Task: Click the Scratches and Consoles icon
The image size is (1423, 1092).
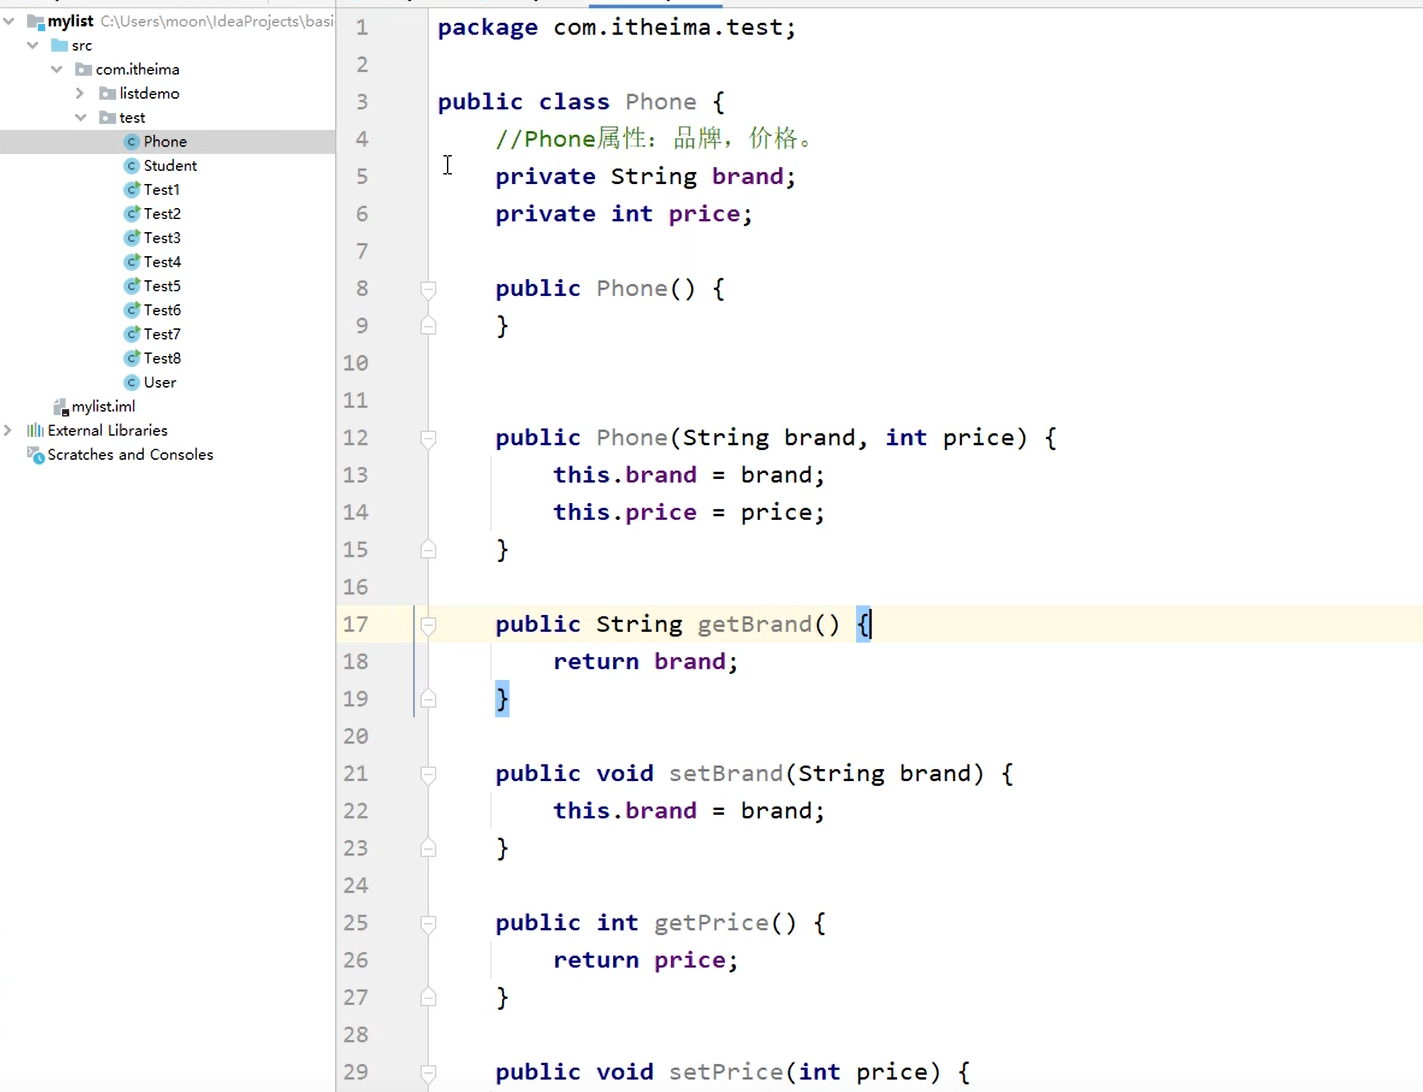Action: tap(36, 455)
